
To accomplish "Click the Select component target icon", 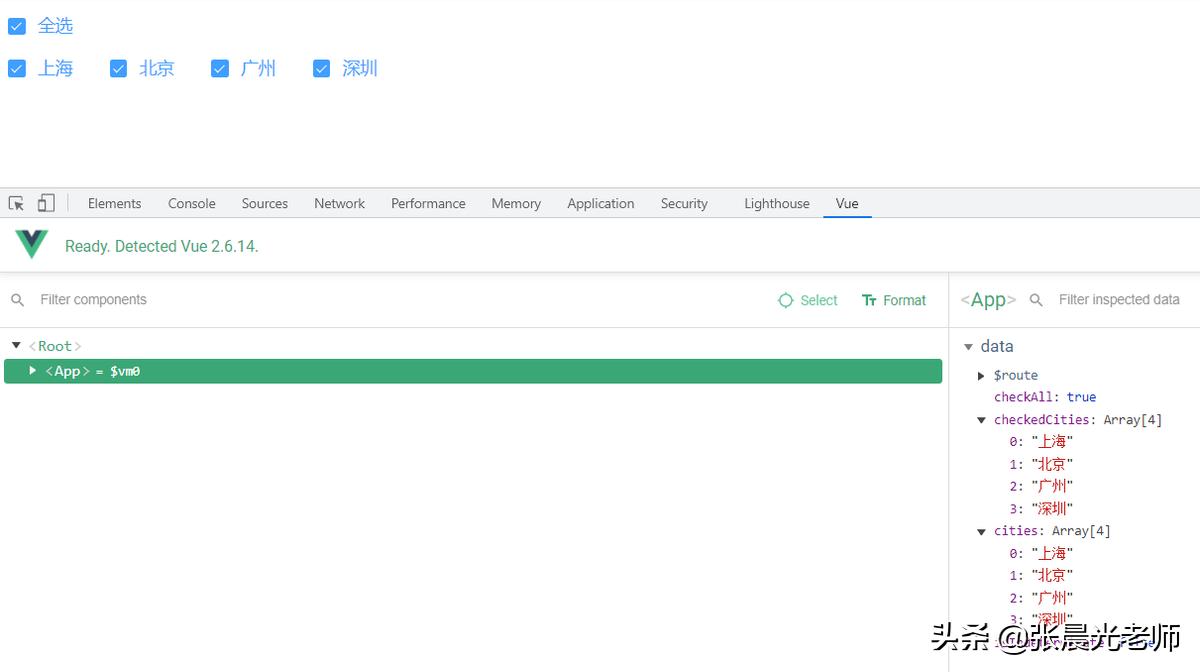I will (x=786, y=300).
